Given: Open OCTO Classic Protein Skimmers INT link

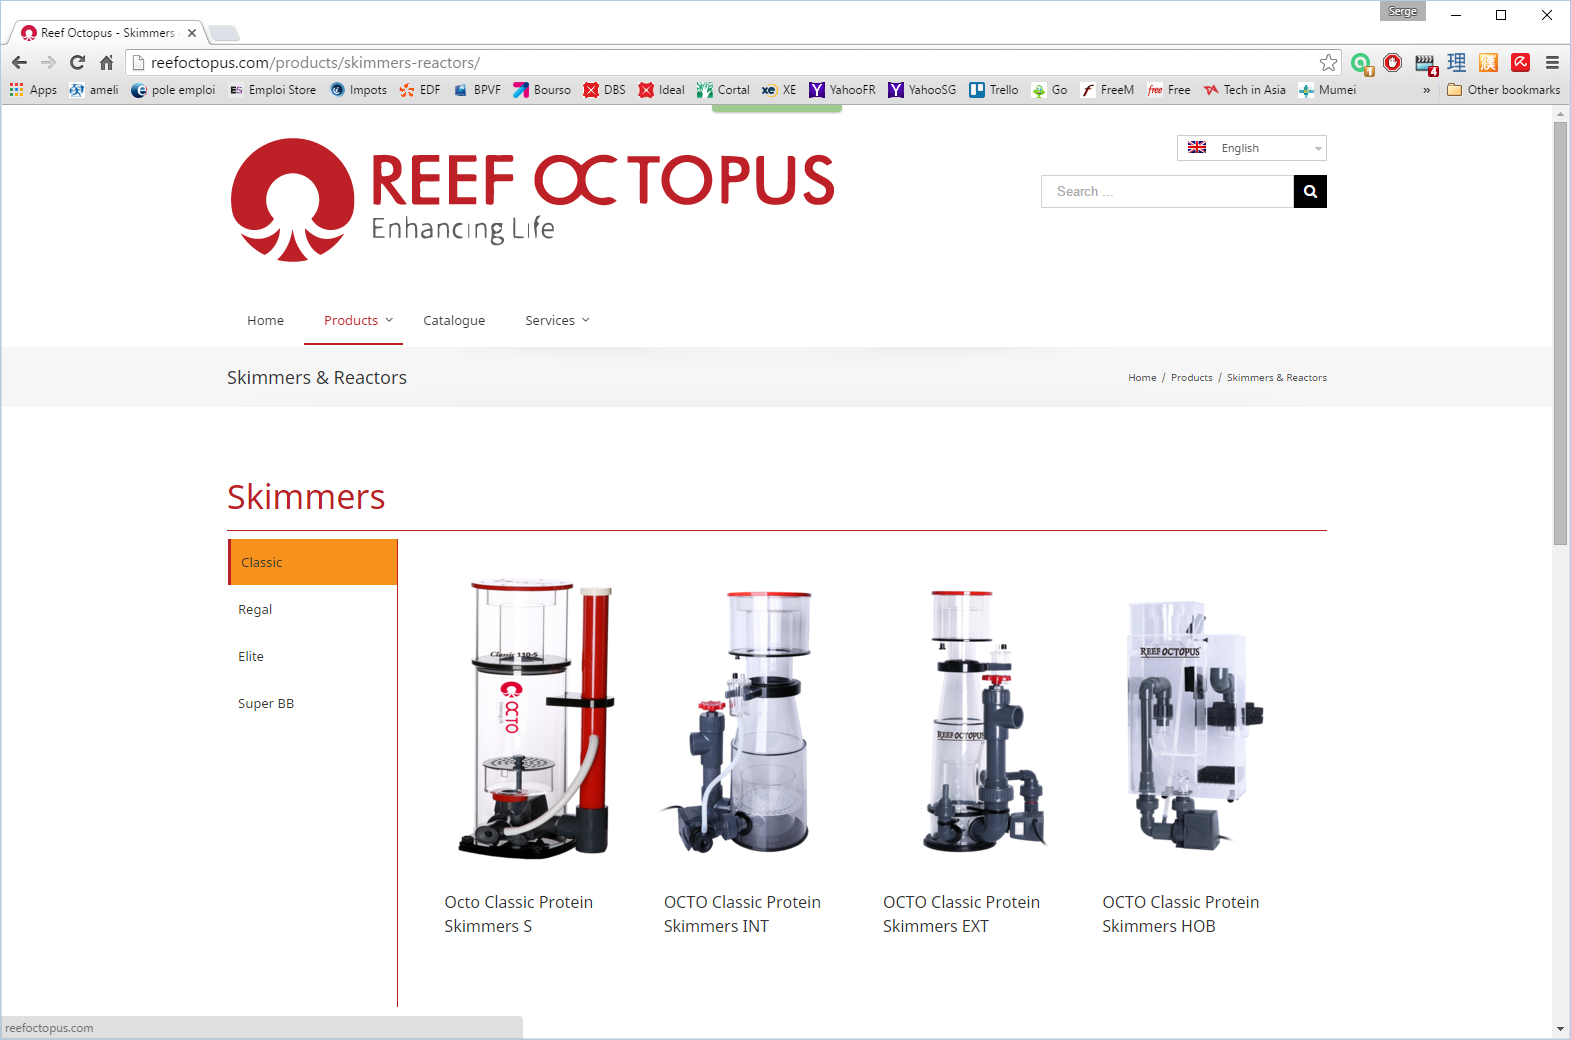Looking at the screenshot, I should (x=742, y=914).
